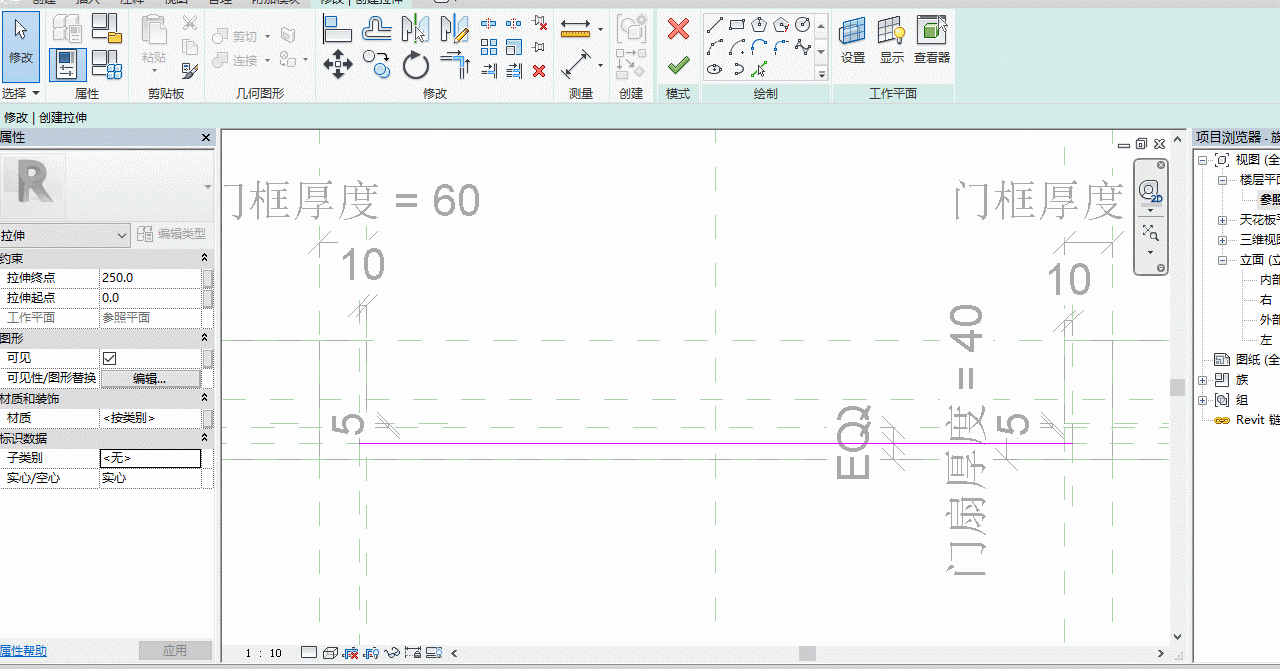Choose the Align tool icon
The height and width of the screenshot is (669, 1280).
pos(338,28)
